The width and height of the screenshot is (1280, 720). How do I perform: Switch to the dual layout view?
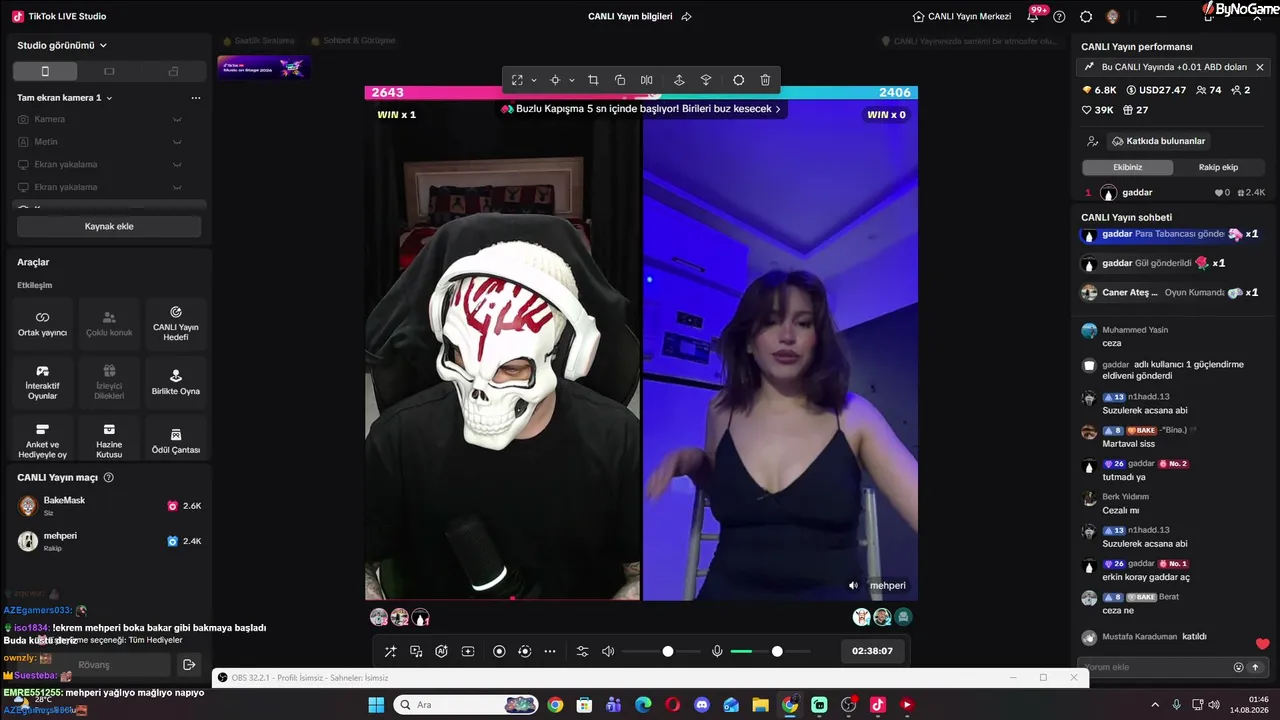pos(173,71)
